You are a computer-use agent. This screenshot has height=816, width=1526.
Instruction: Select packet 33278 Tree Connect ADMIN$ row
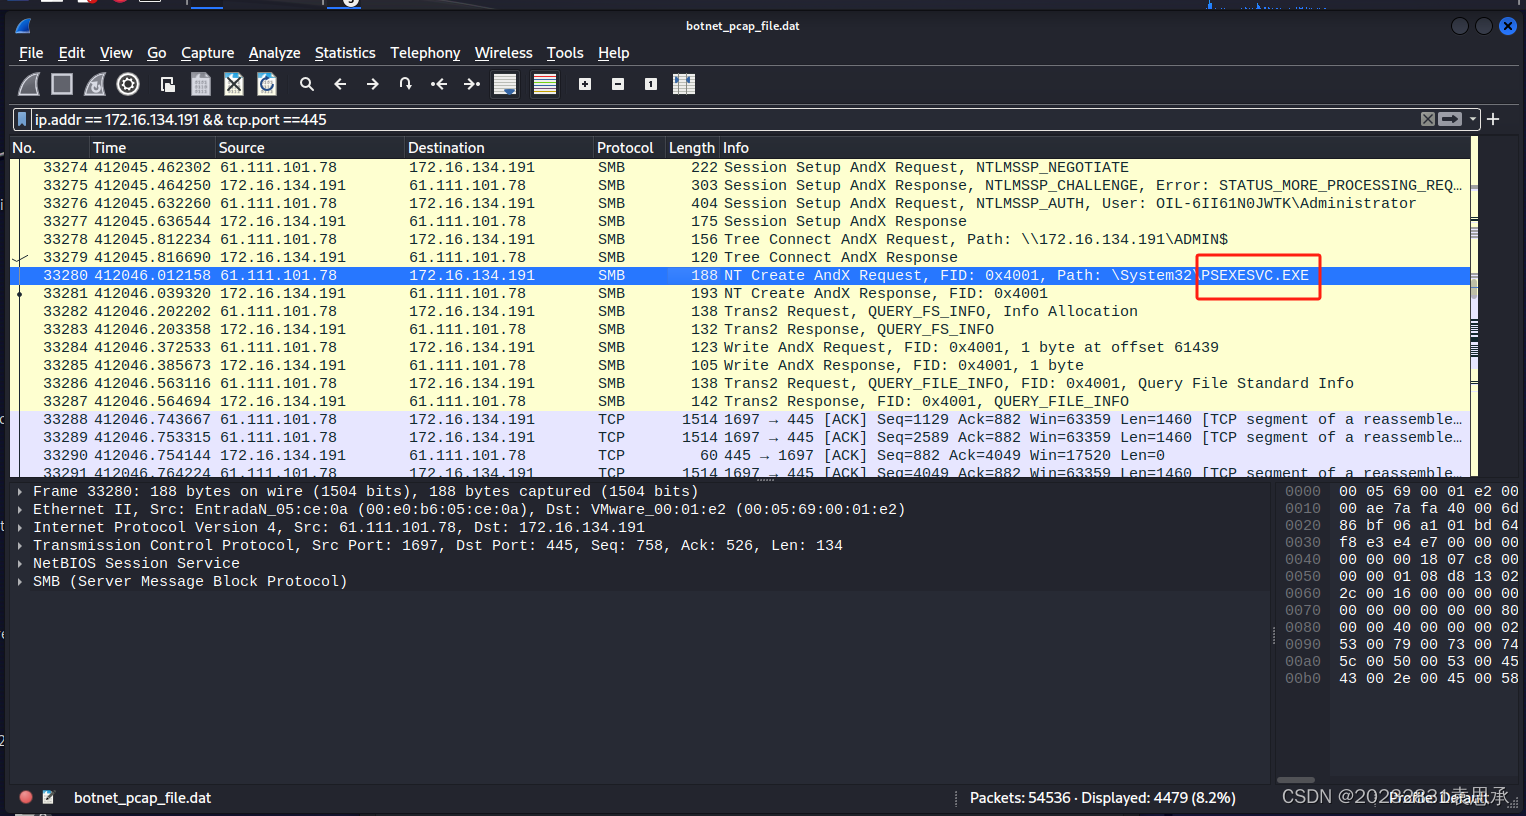tap(740, 240)
